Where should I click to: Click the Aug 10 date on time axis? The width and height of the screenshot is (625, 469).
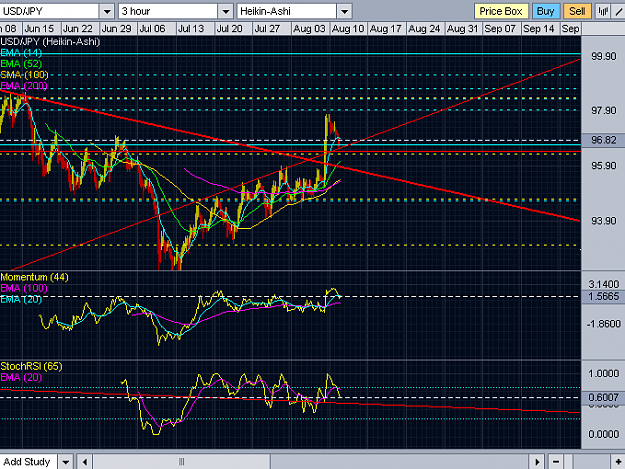(x=348, y=29)
